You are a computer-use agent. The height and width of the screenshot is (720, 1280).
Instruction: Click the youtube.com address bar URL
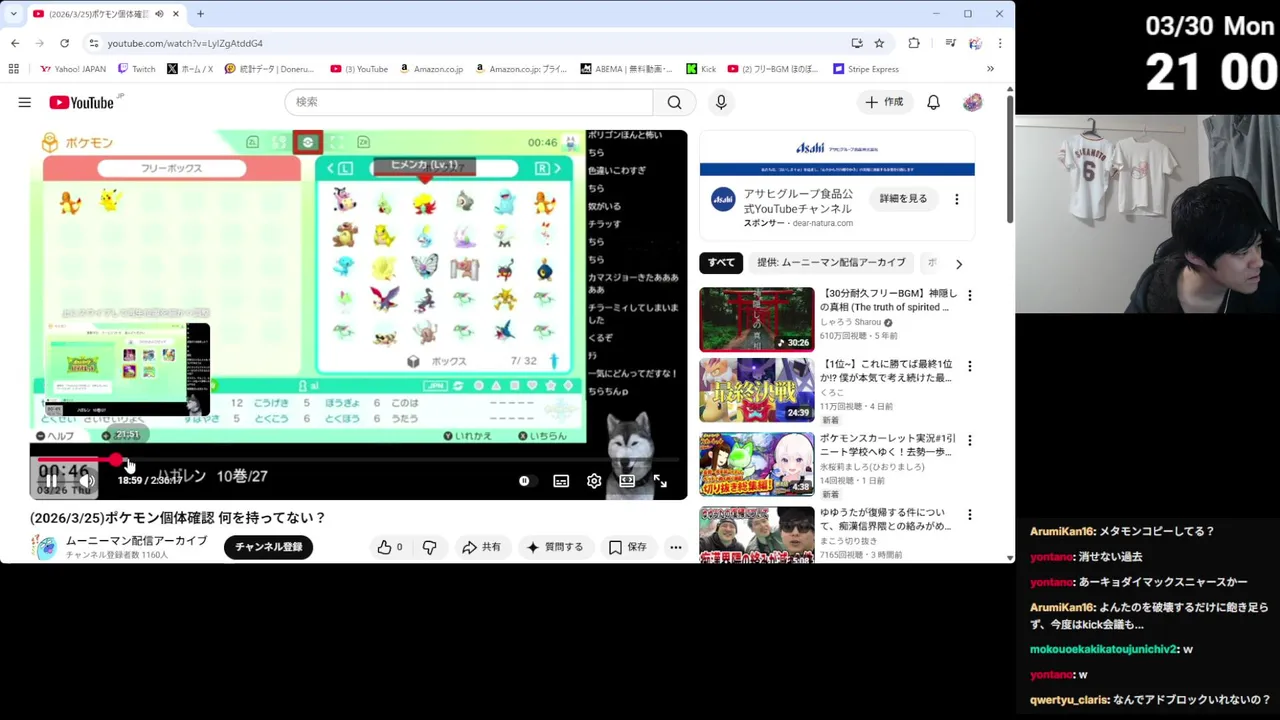click(x=185, y=43)
